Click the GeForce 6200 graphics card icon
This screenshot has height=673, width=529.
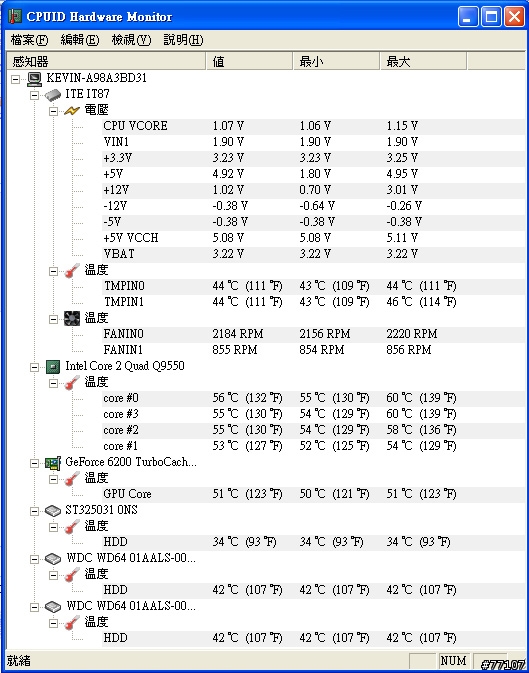tap(53, 463)
